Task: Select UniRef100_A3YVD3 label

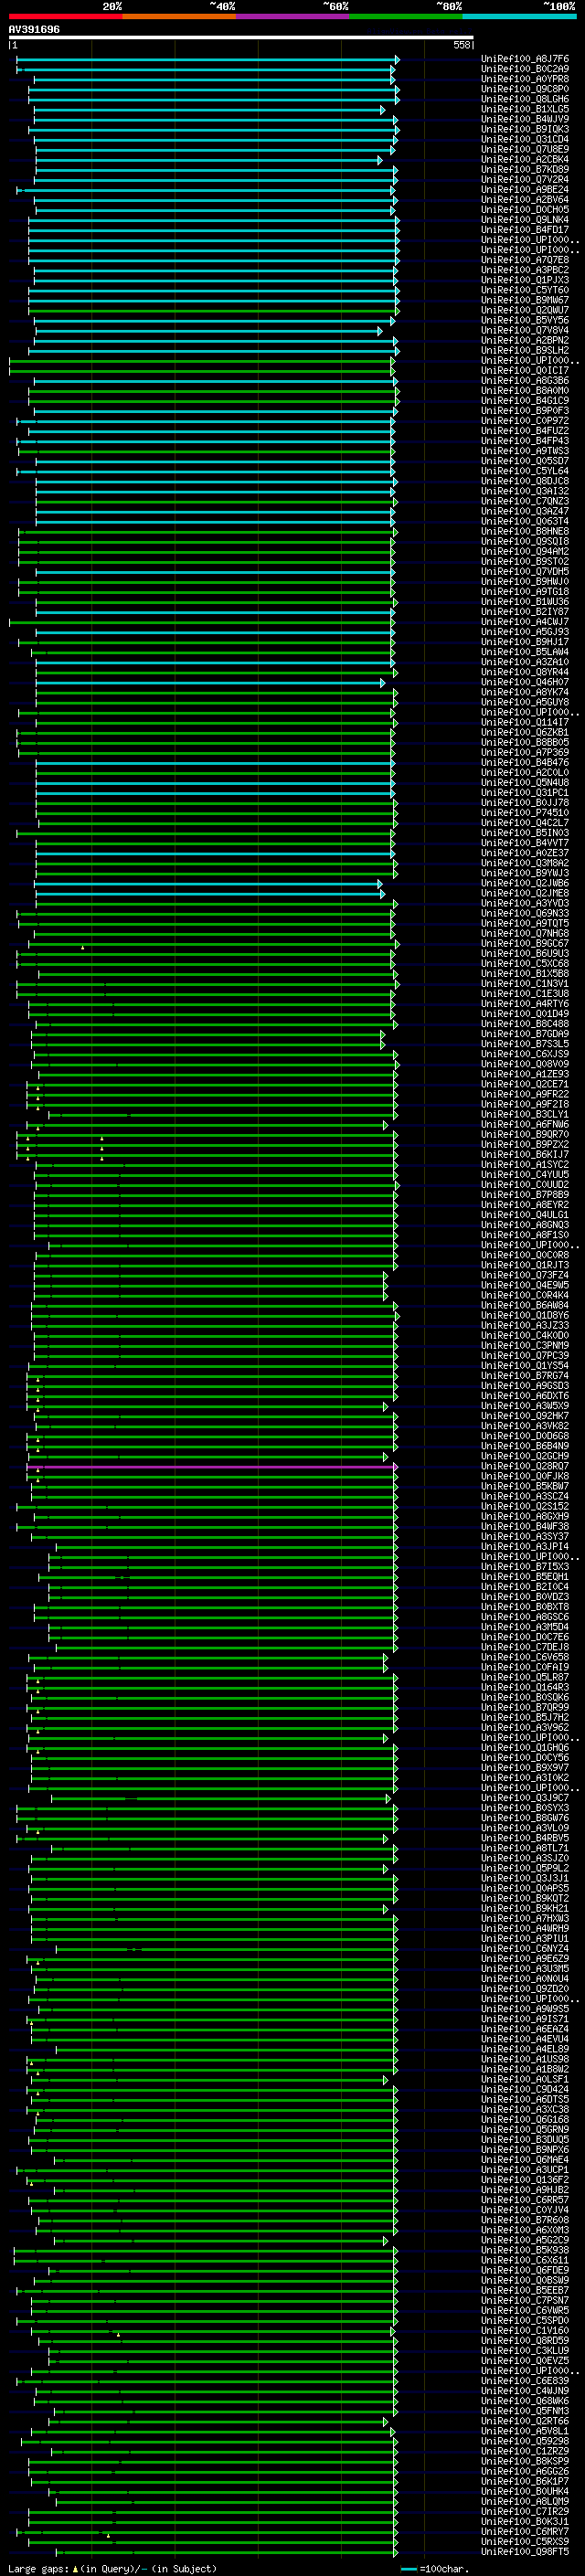Action: point(525,903)
